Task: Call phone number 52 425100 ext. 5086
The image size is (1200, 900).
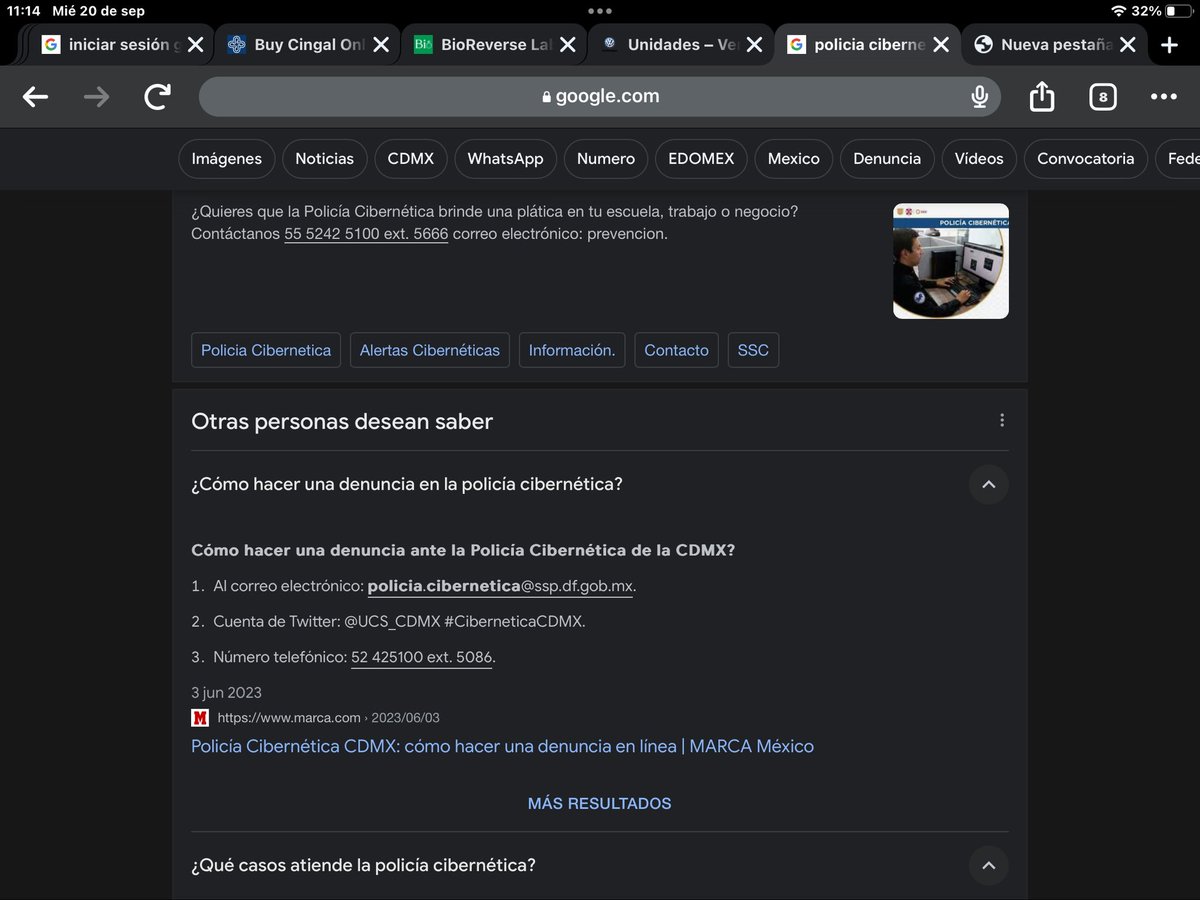Action: [422, 657]
